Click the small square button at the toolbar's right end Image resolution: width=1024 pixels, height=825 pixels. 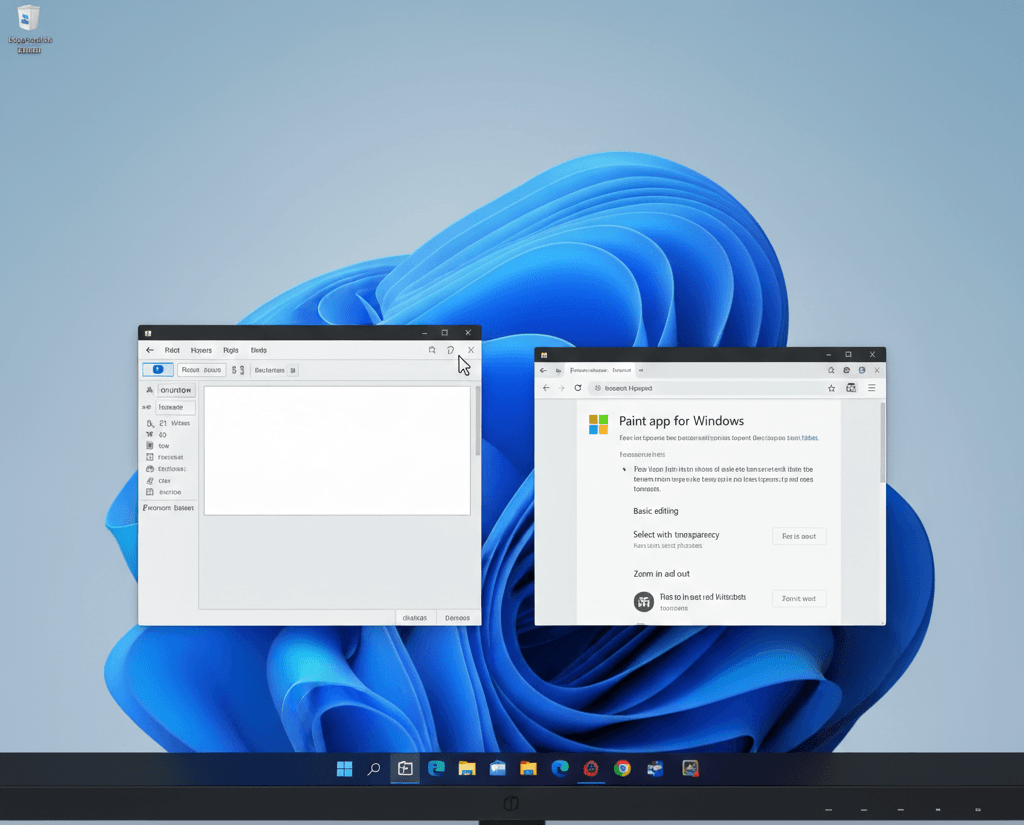tap(293, 370)
